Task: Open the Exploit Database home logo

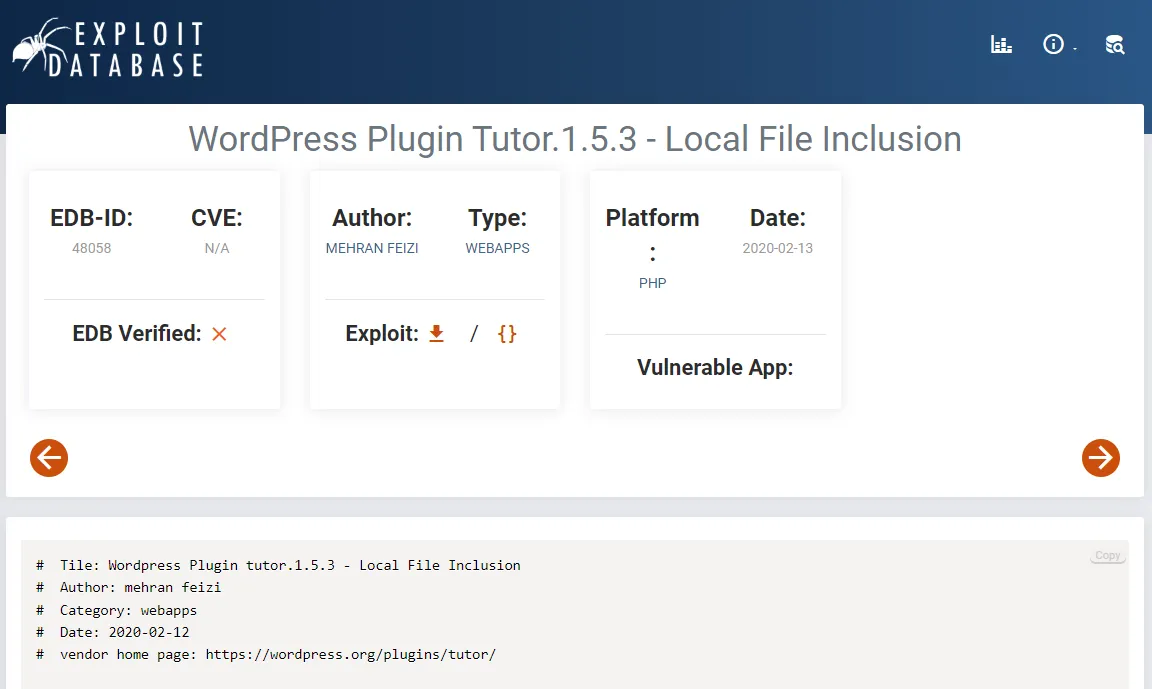Action: click(108, 48)
